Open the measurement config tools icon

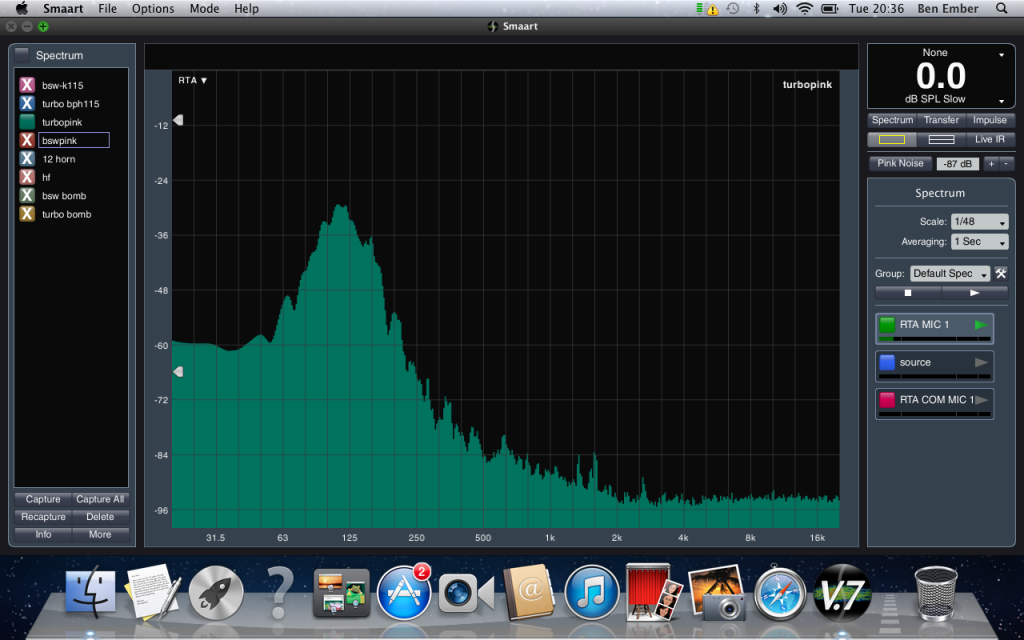(1001, 274)
